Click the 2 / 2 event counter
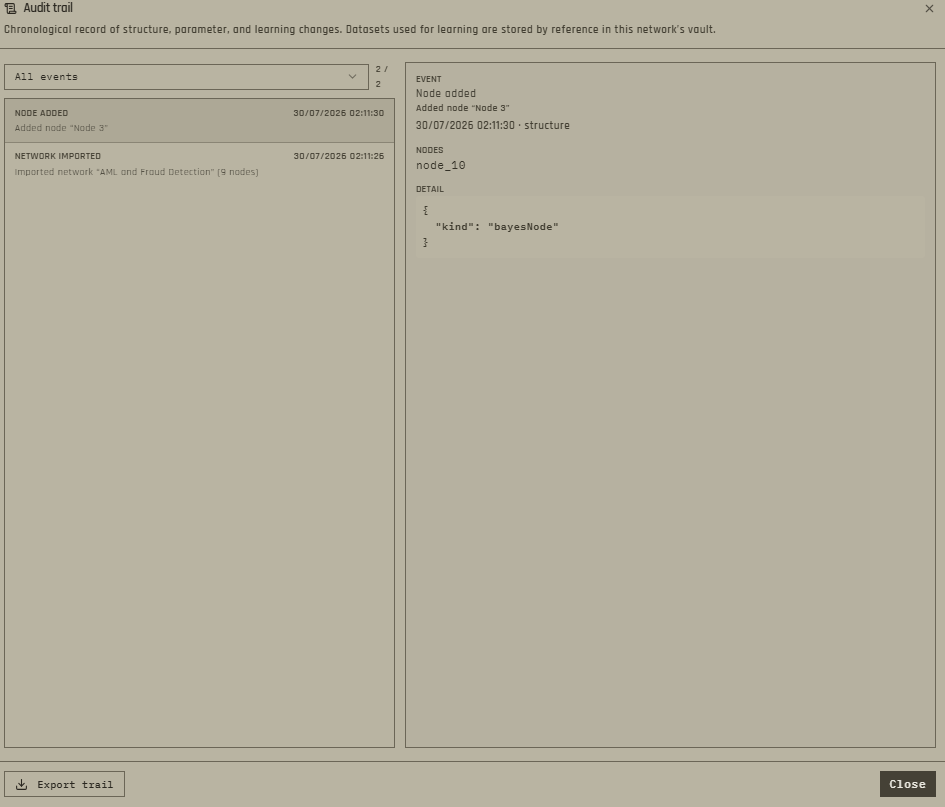The width and height of the screenshot is (945, 807). [381, 77]
